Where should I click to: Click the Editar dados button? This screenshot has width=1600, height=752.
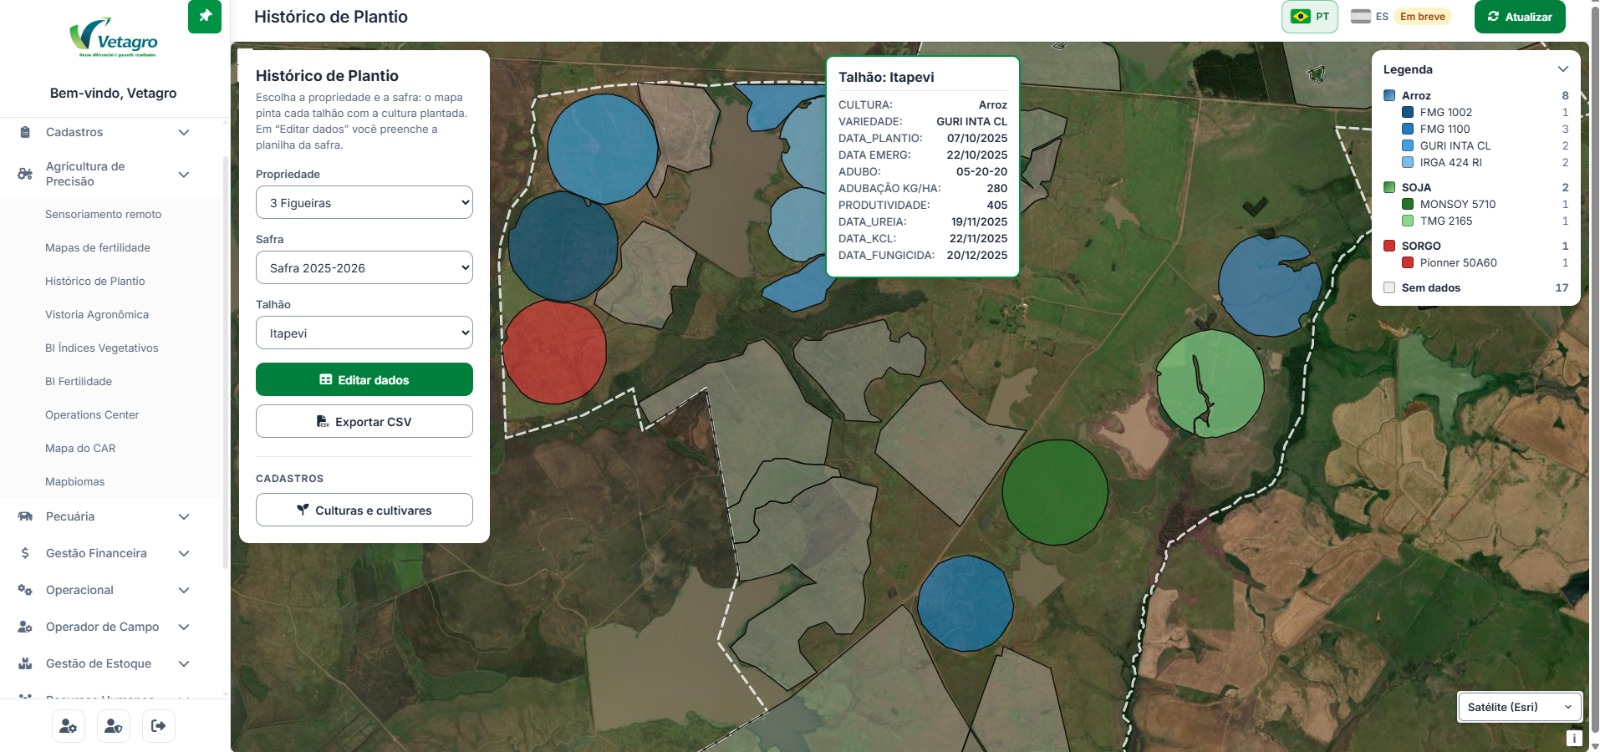point(364,380)
